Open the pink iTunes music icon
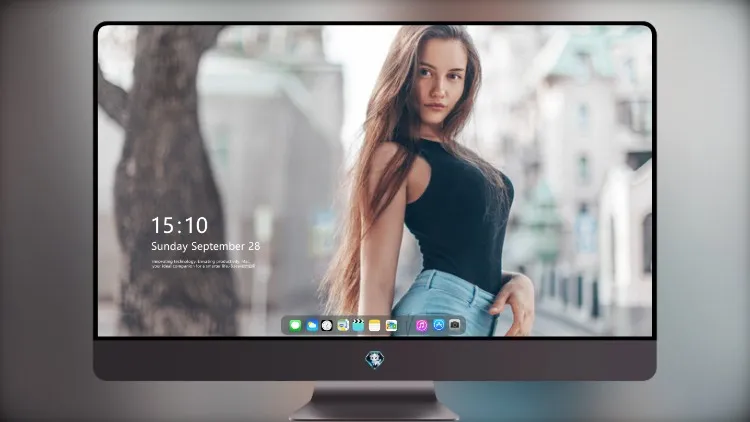 coord(421,326)
